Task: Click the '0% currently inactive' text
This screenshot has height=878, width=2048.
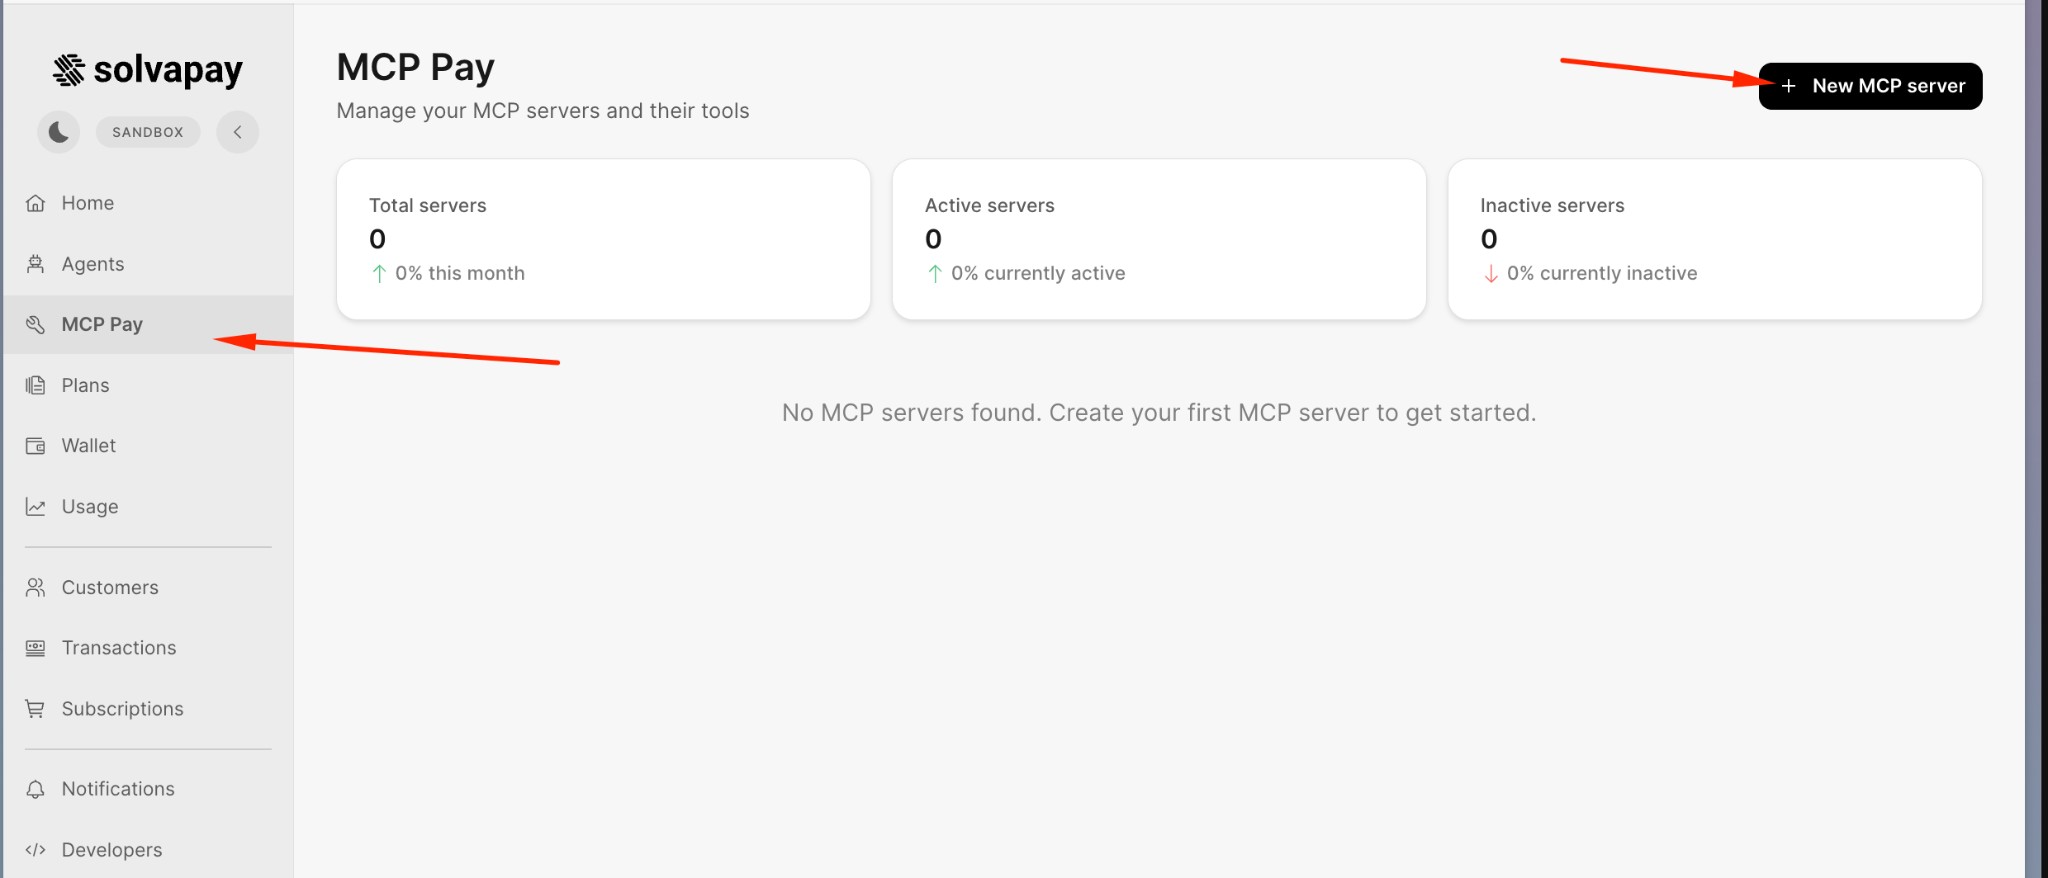Action: (x=1602, y=273)
